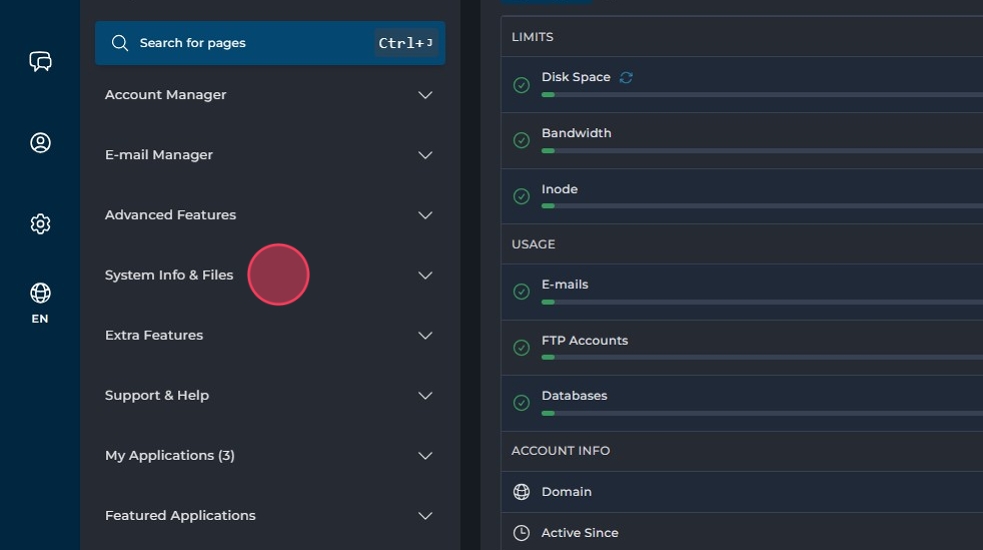Click the globe icon beside Domain
The height and width of the screenshot is (550, 983).
click(521, 492)
